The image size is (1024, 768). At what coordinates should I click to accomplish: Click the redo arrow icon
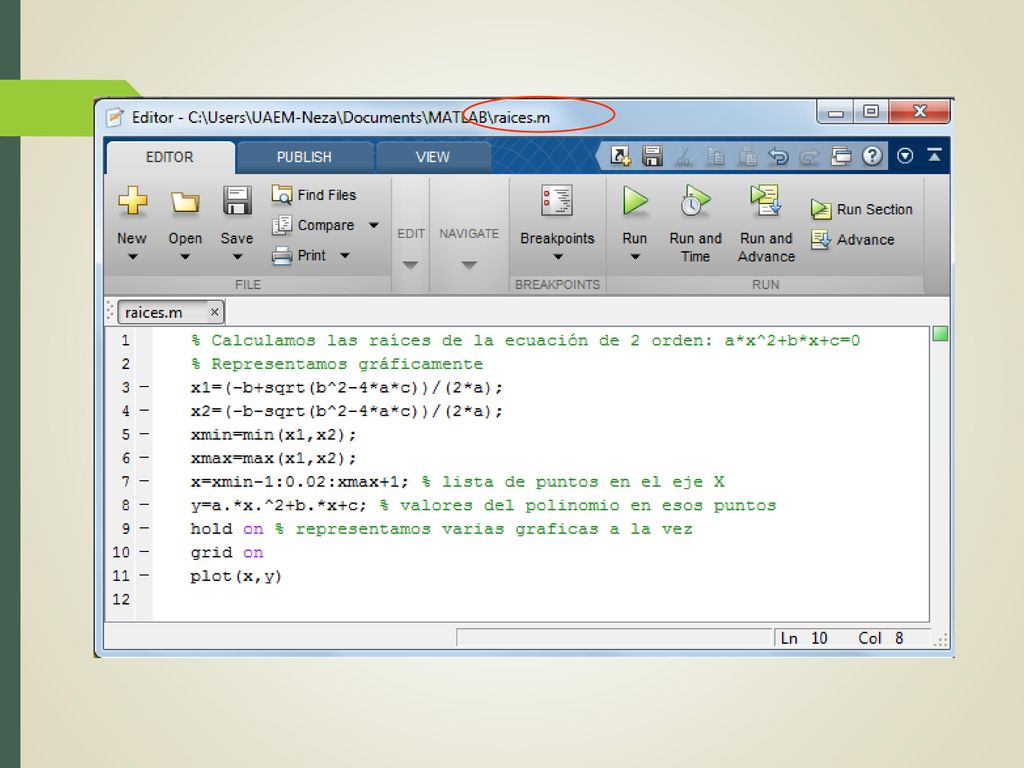point(809,157)
